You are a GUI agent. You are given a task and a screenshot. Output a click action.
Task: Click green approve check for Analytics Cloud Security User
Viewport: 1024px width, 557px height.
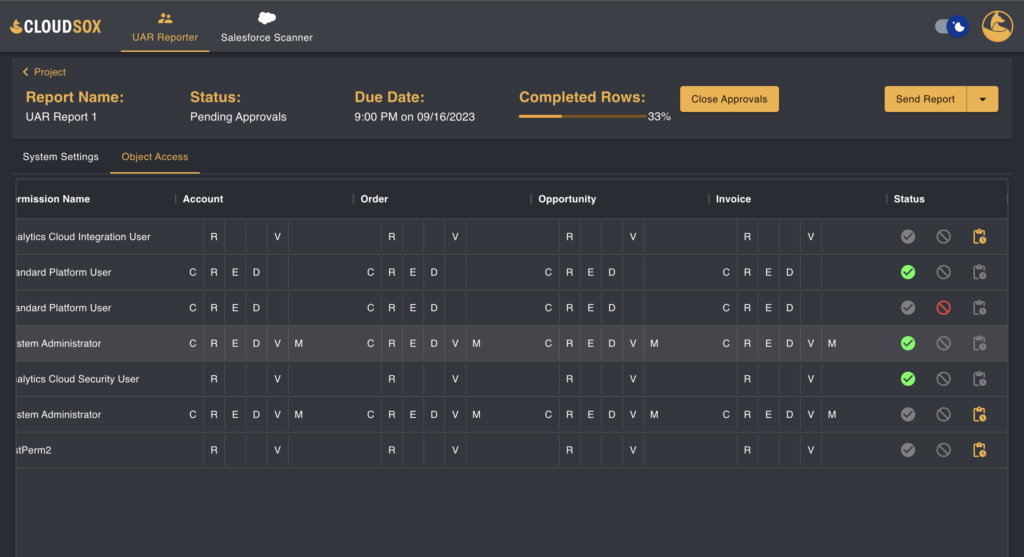click(908, 379)
